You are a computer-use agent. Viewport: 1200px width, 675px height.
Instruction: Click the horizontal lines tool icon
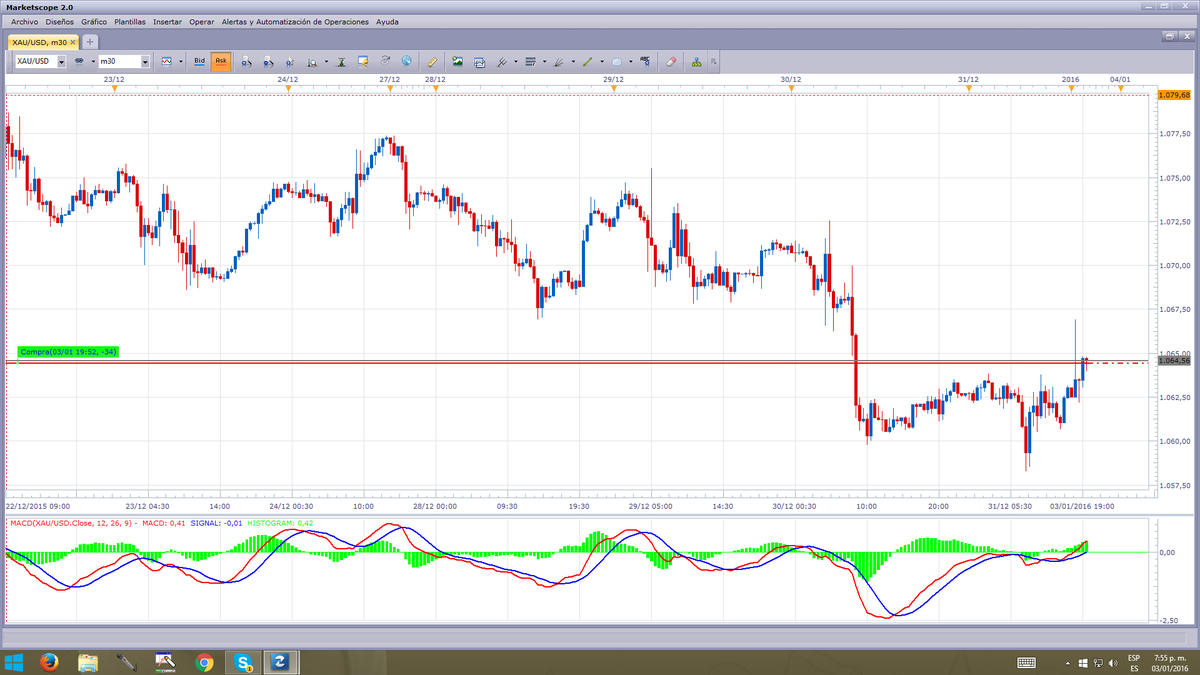coord(530,61)
